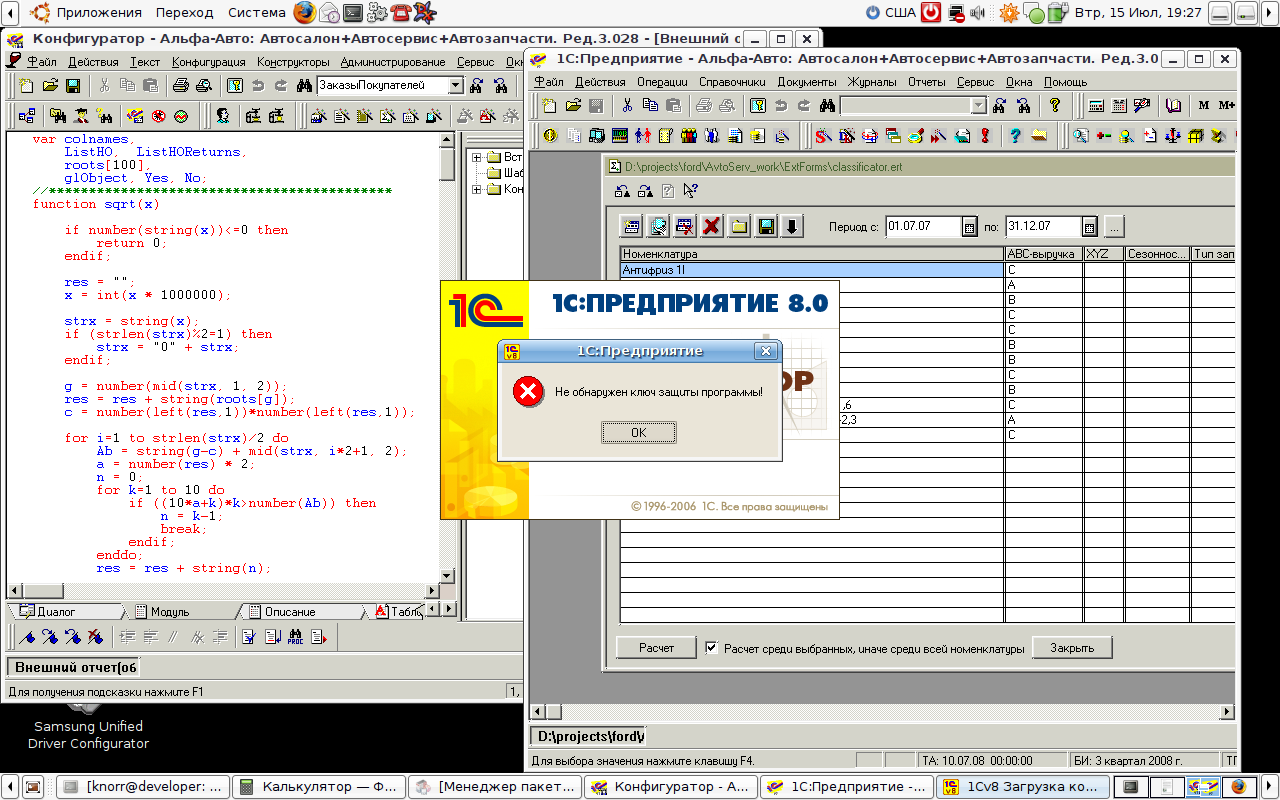Open the Система menu in the top panel
The height and width of the screenshot is (800, 1280).
(x=256, y=13)
